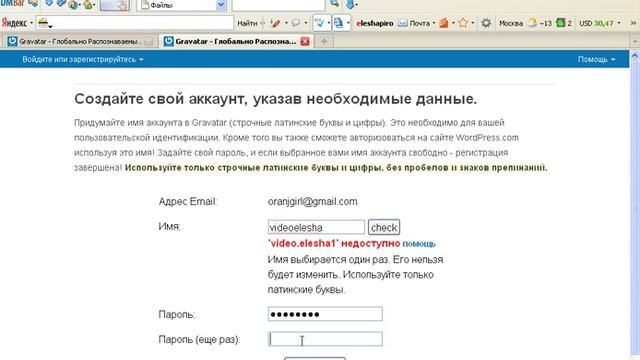640x360 pixels.
Task: Open the Помощь dropdown menu
Action: point(596,60)
